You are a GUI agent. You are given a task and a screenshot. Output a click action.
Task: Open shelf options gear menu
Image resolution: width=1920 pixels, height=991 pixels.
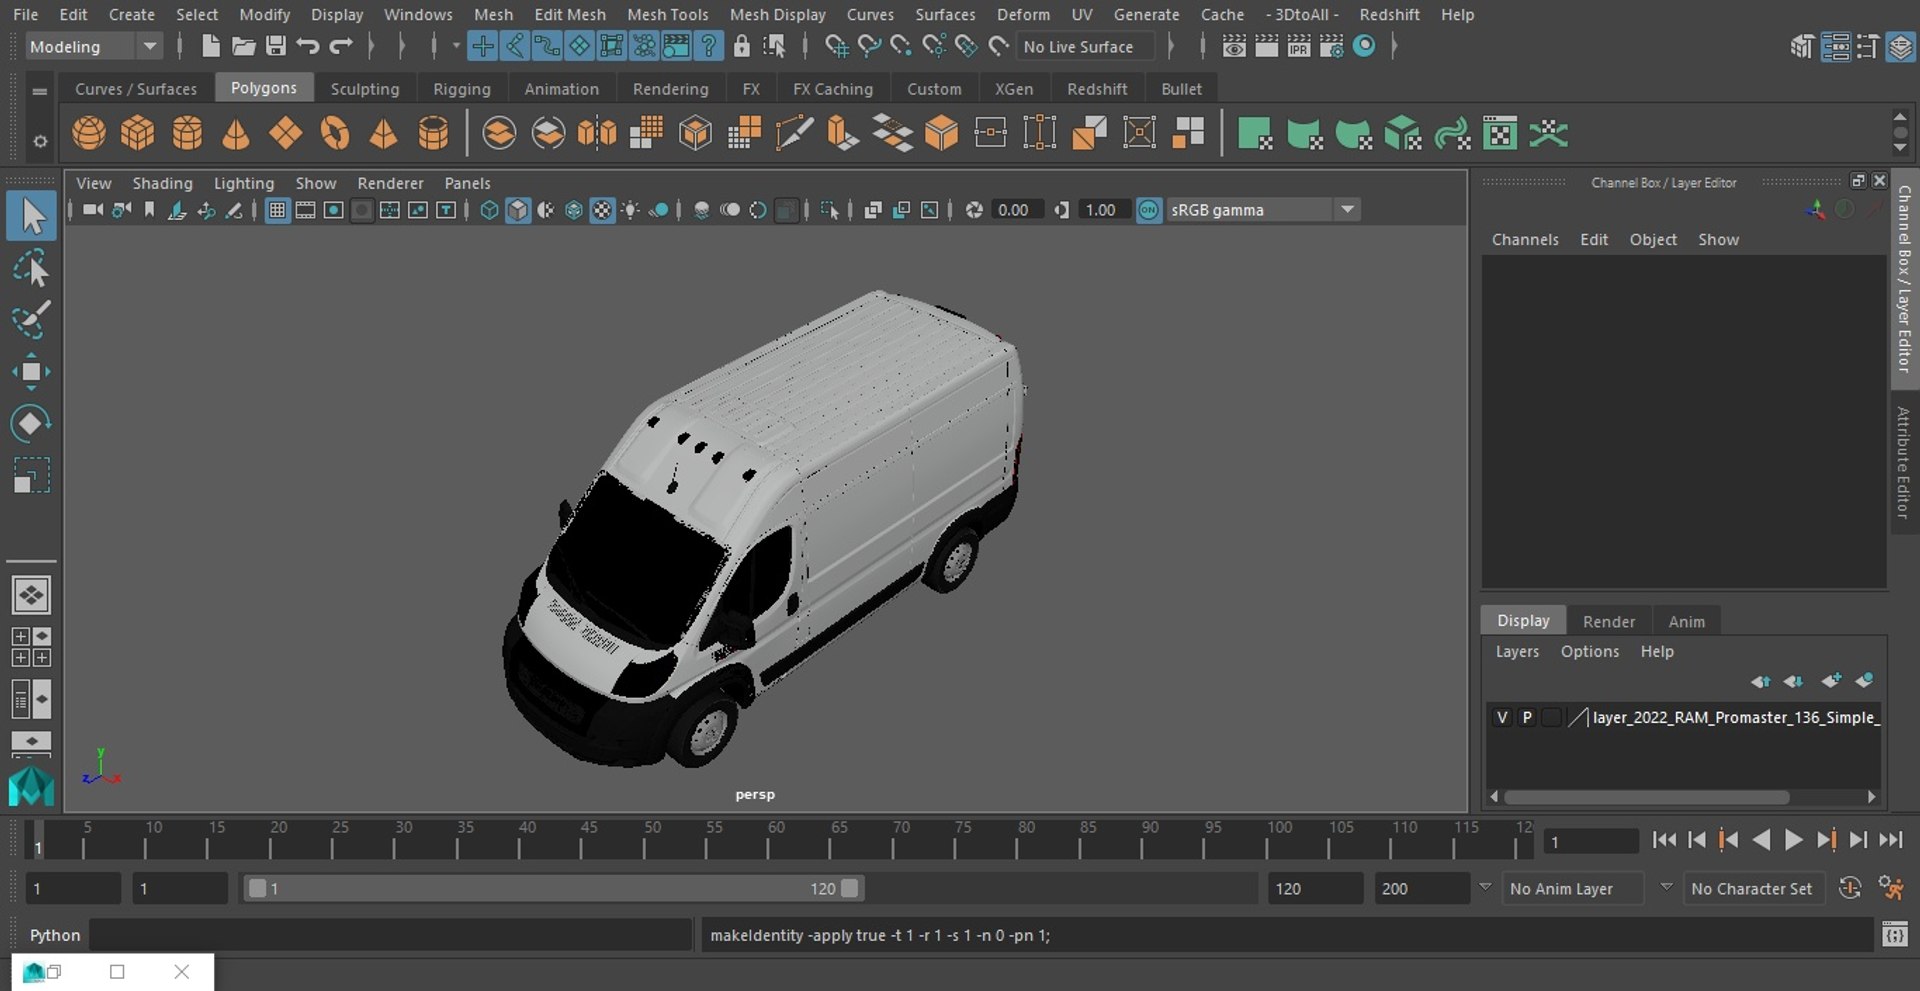40,141
